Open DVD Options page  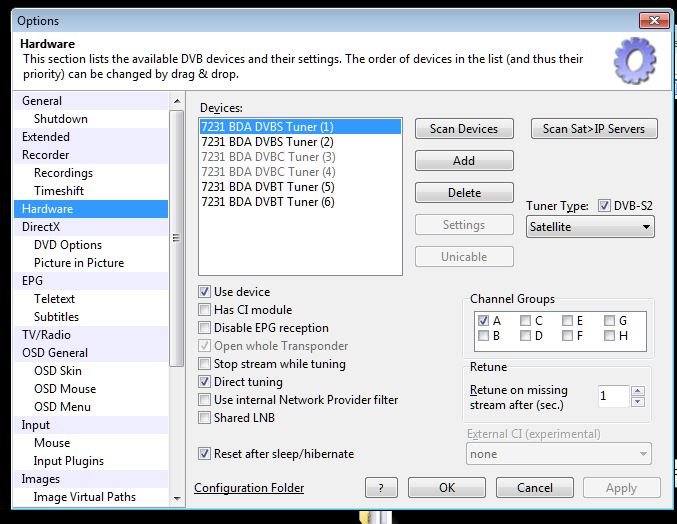[x=91, y=245]
